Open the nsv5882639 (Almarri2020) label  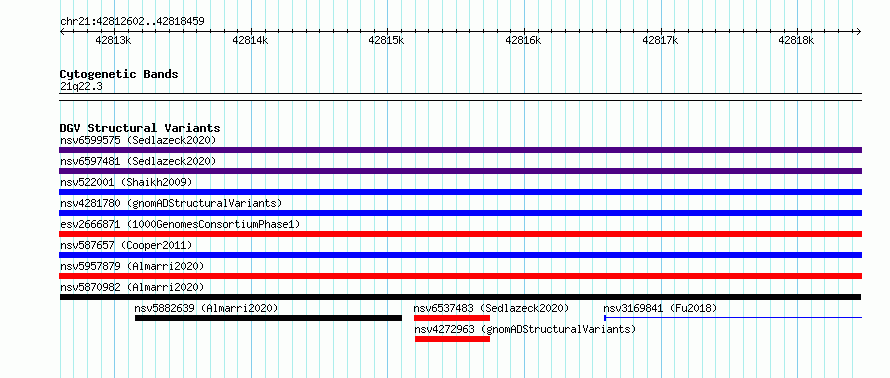pos(206,308)
